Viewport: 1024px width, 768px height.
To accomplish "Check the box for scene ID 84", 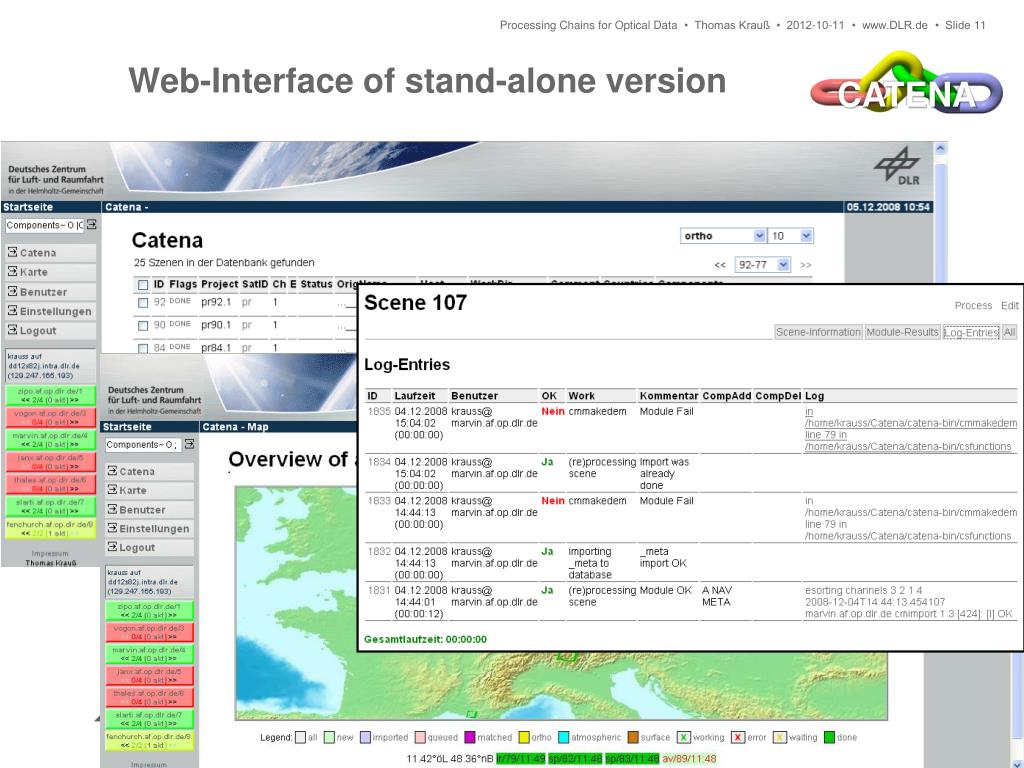I will click(143, 349).
